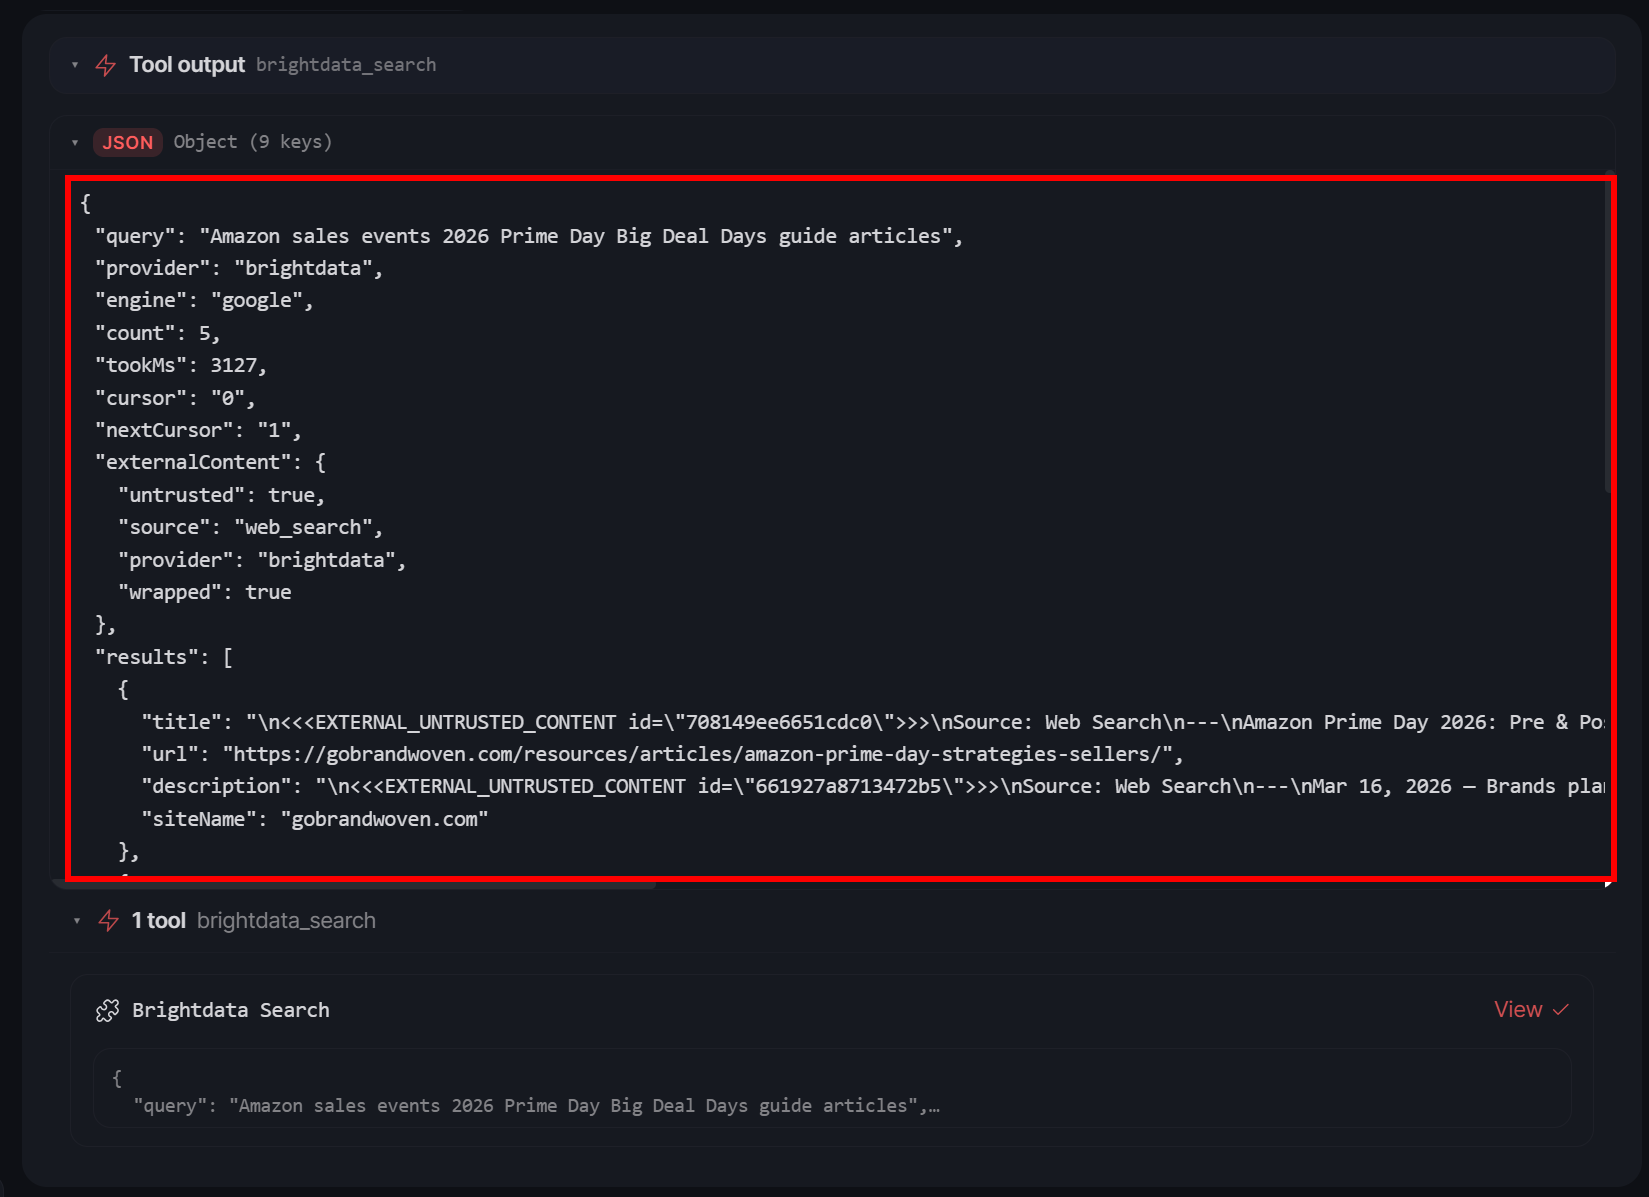Collapse the Tool output section arrow
The height and width of the screenshot is (1197, 1649).
[75, 65]
